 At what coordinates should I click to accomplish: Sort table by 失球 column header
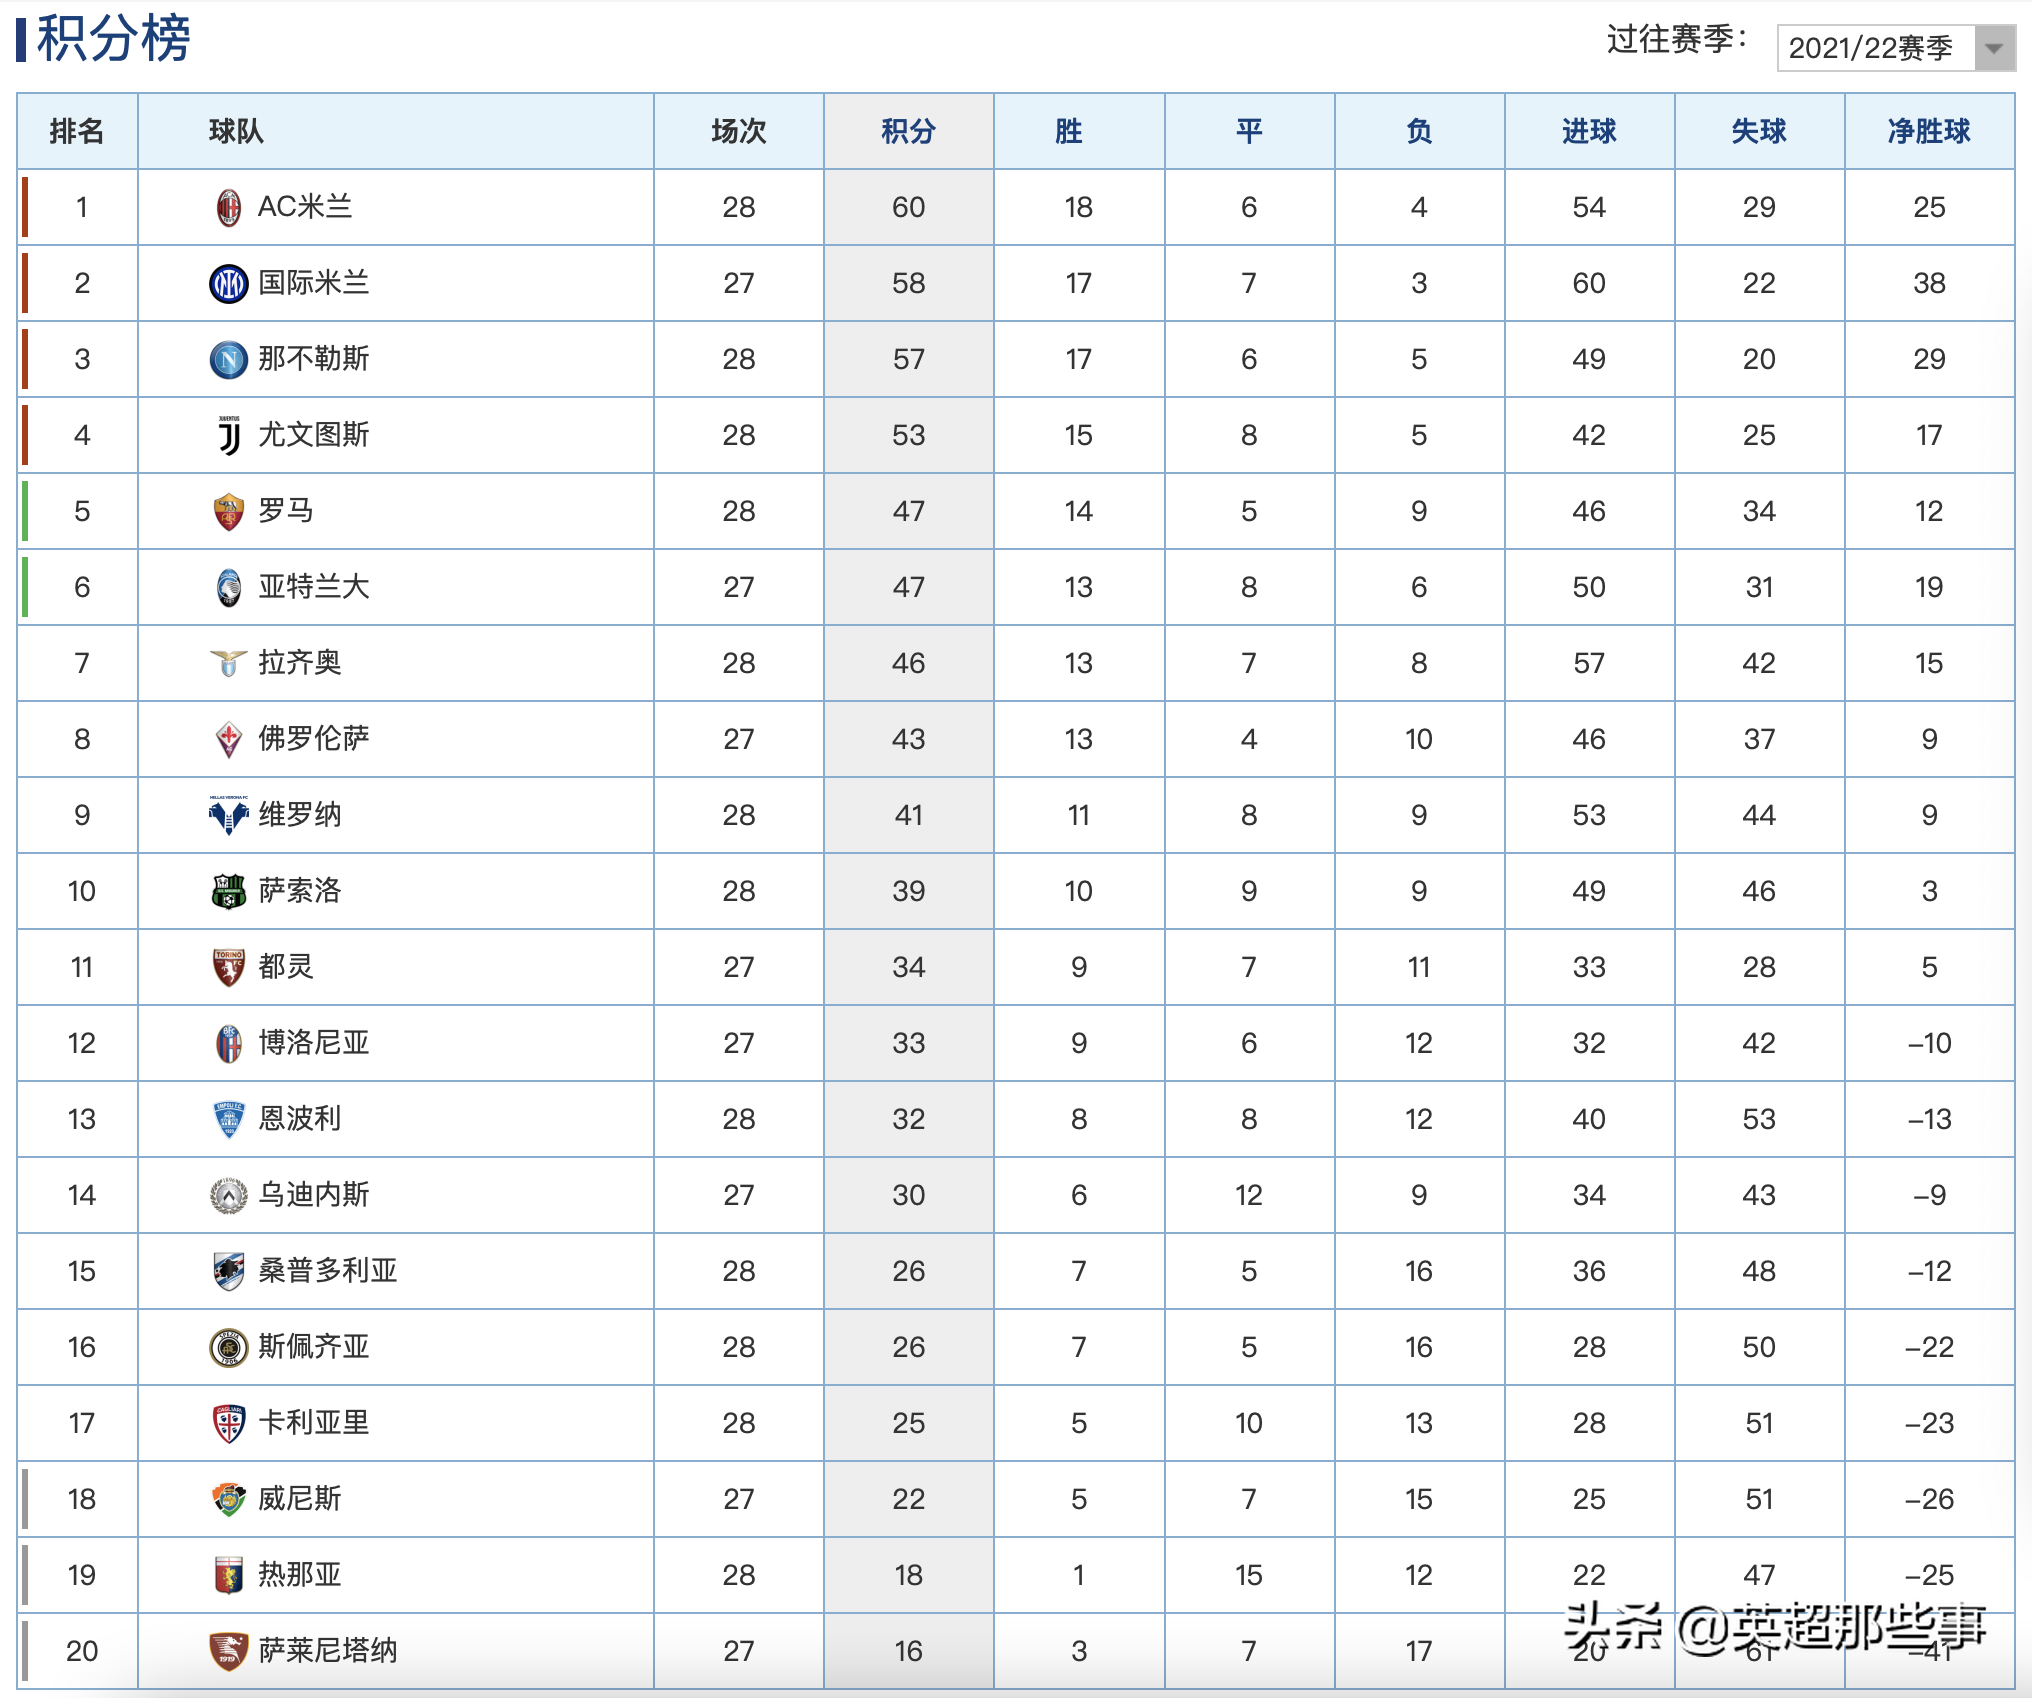[x=1759, y=131]
